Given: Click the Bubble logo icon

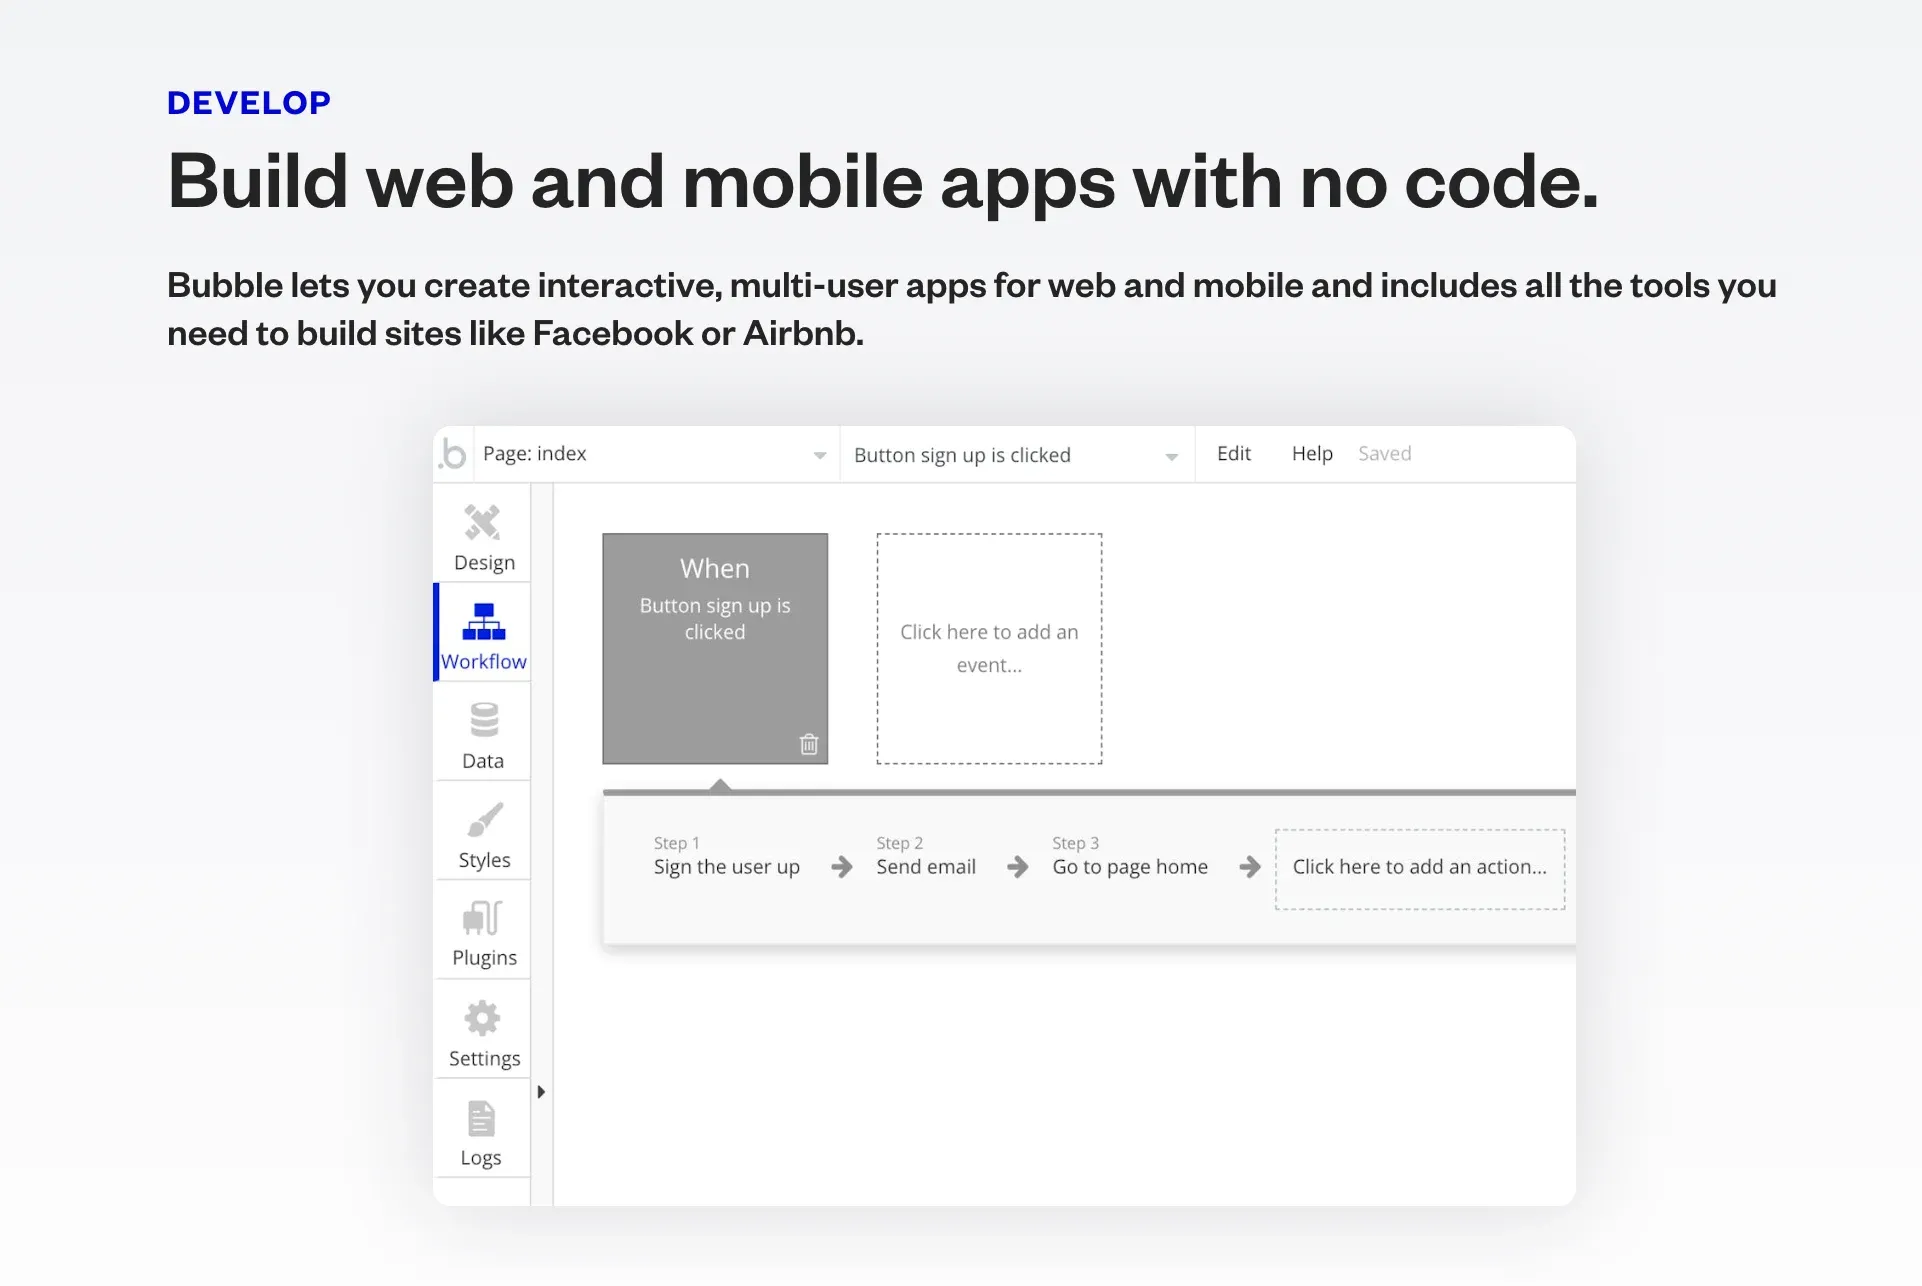Looking at the screenshot, I should (453, 454).
